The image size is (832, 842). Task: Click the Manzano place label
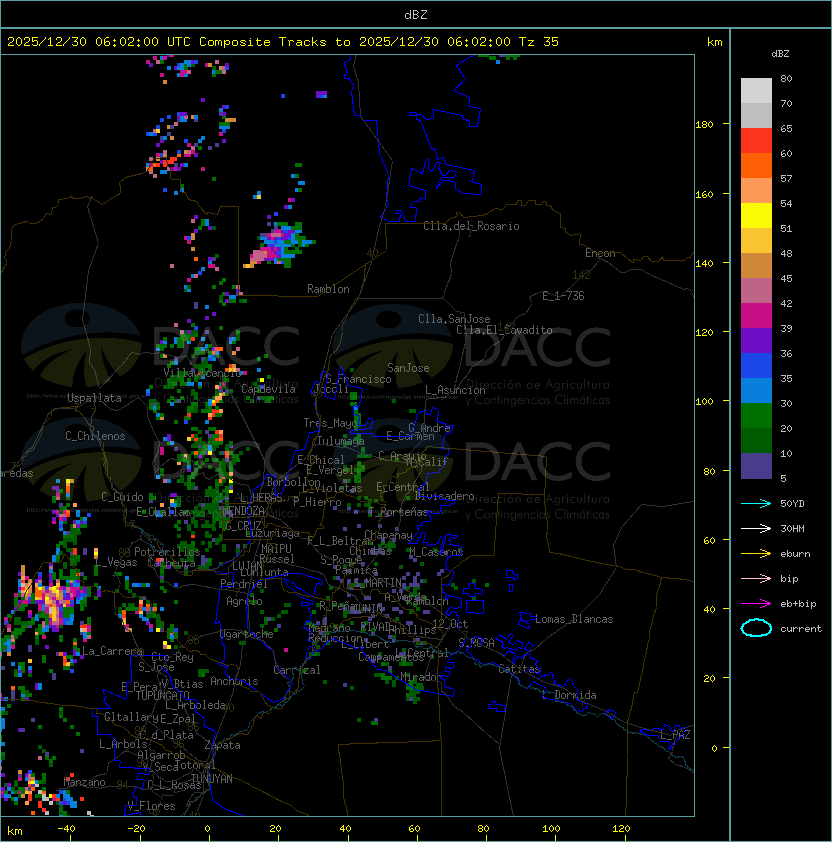[x=84, y=782]
